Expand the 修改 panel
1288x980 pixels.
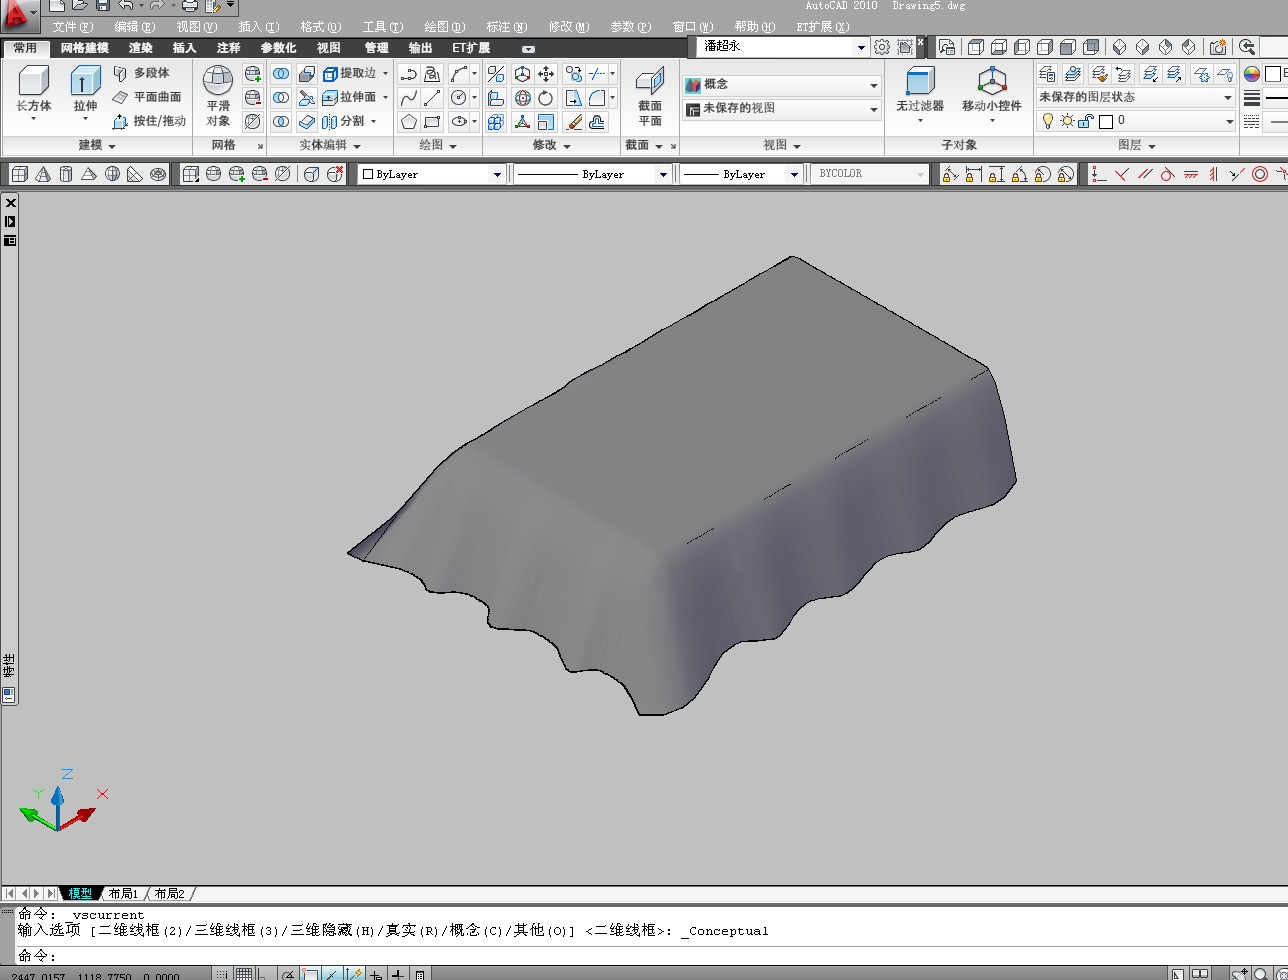[x=567, y=146]
